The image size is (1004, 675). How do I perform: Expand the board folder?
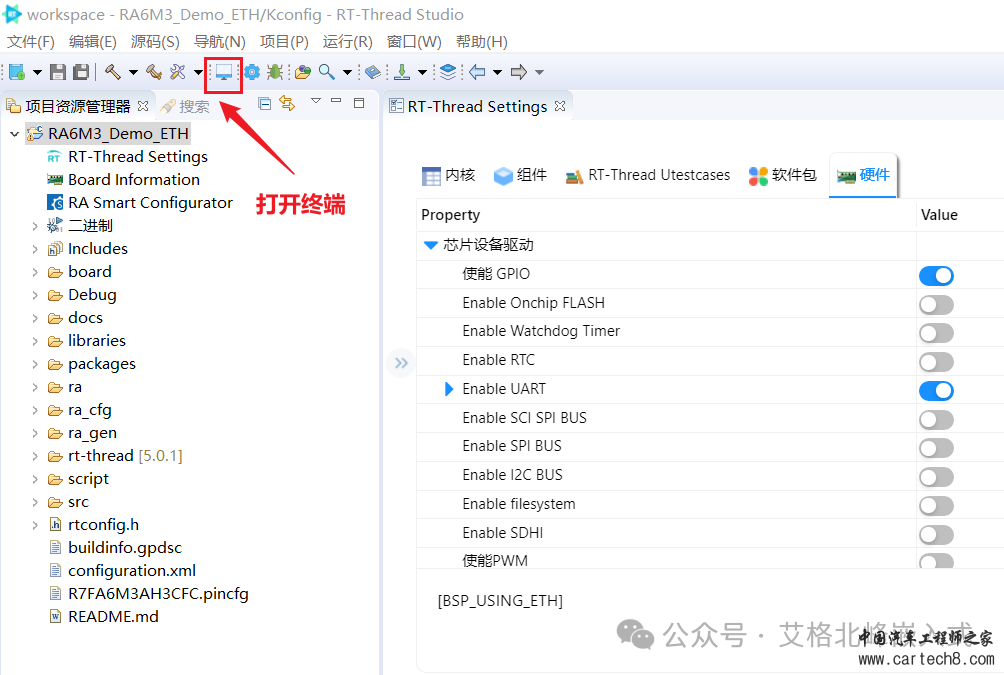coord(35,272)
